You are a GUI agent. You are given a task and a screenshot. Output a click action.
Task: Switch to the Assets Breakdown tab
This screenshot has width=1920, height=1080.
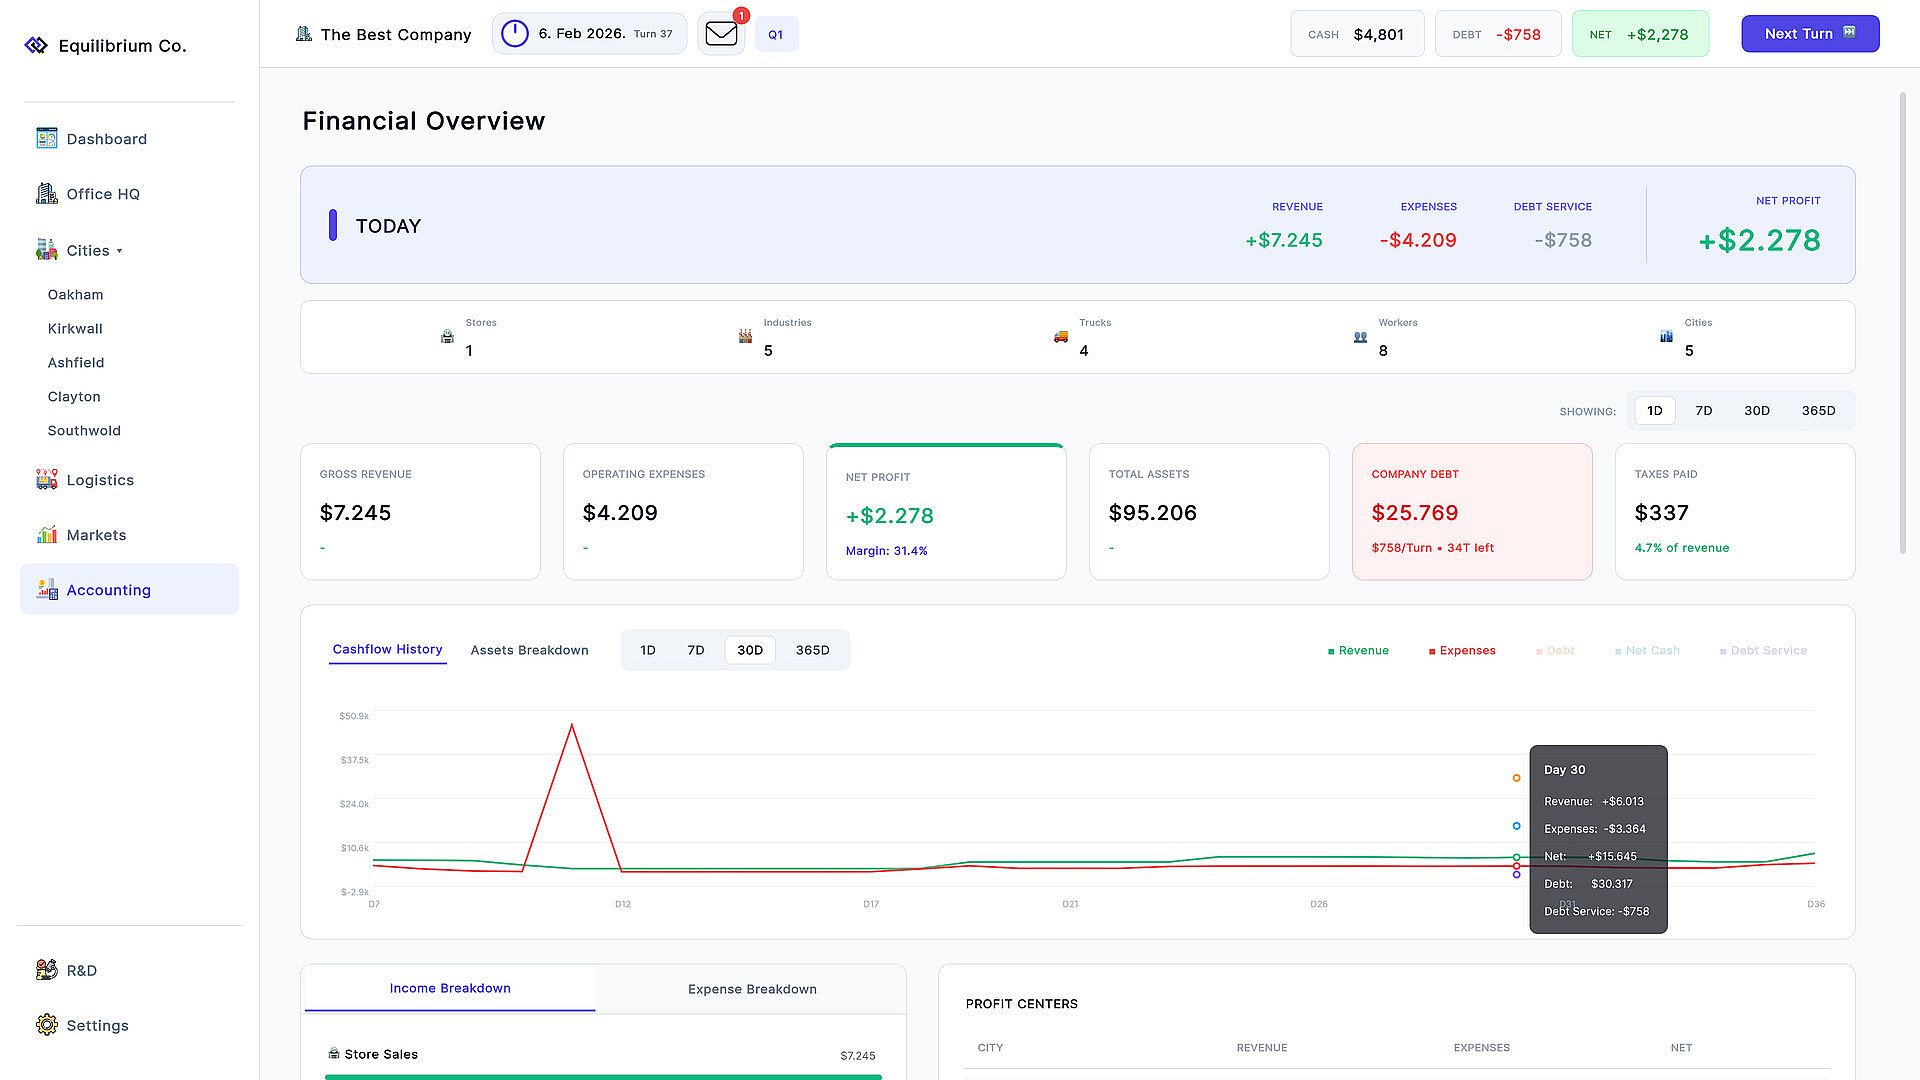click(529, 650)
